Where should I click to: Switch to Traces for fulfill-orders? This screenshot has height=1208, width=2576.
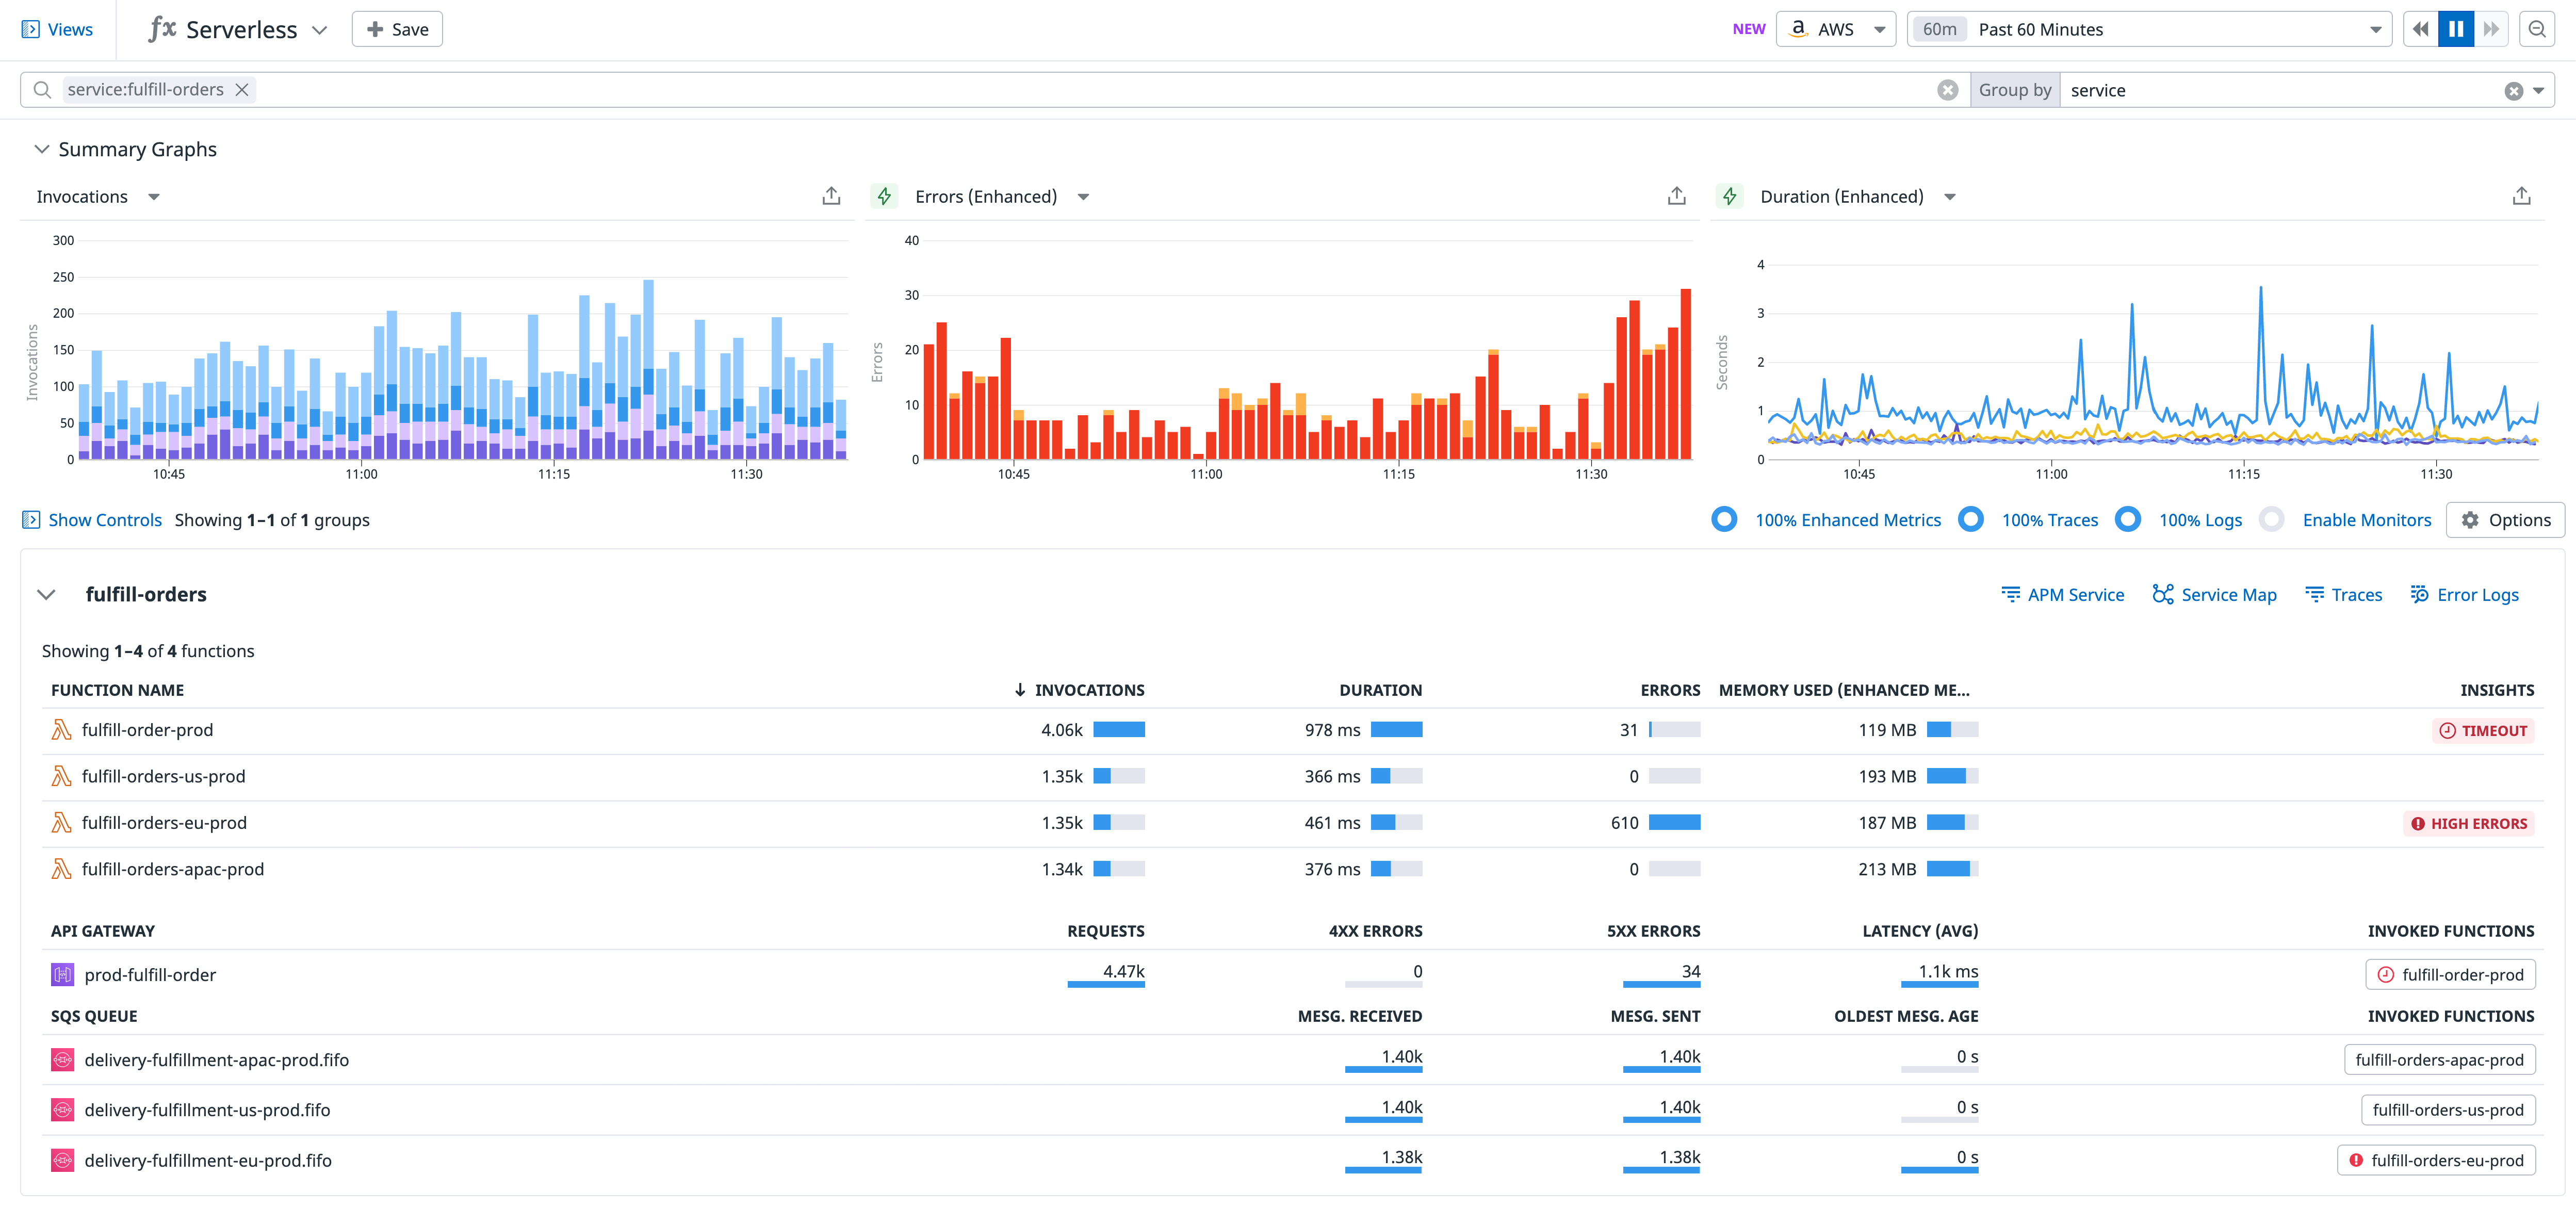(x=2344, y=594)
